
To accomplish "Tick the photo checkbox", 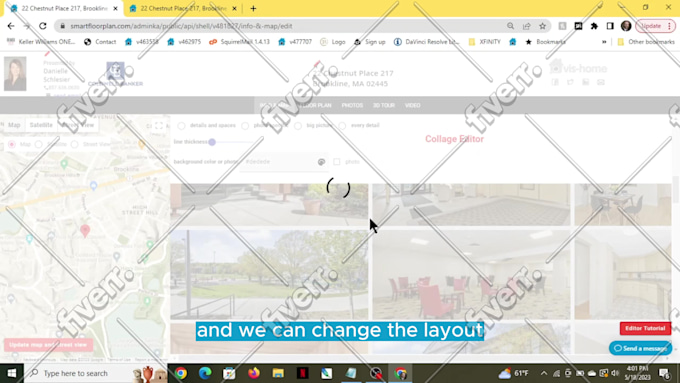I will tap(337, 162).
